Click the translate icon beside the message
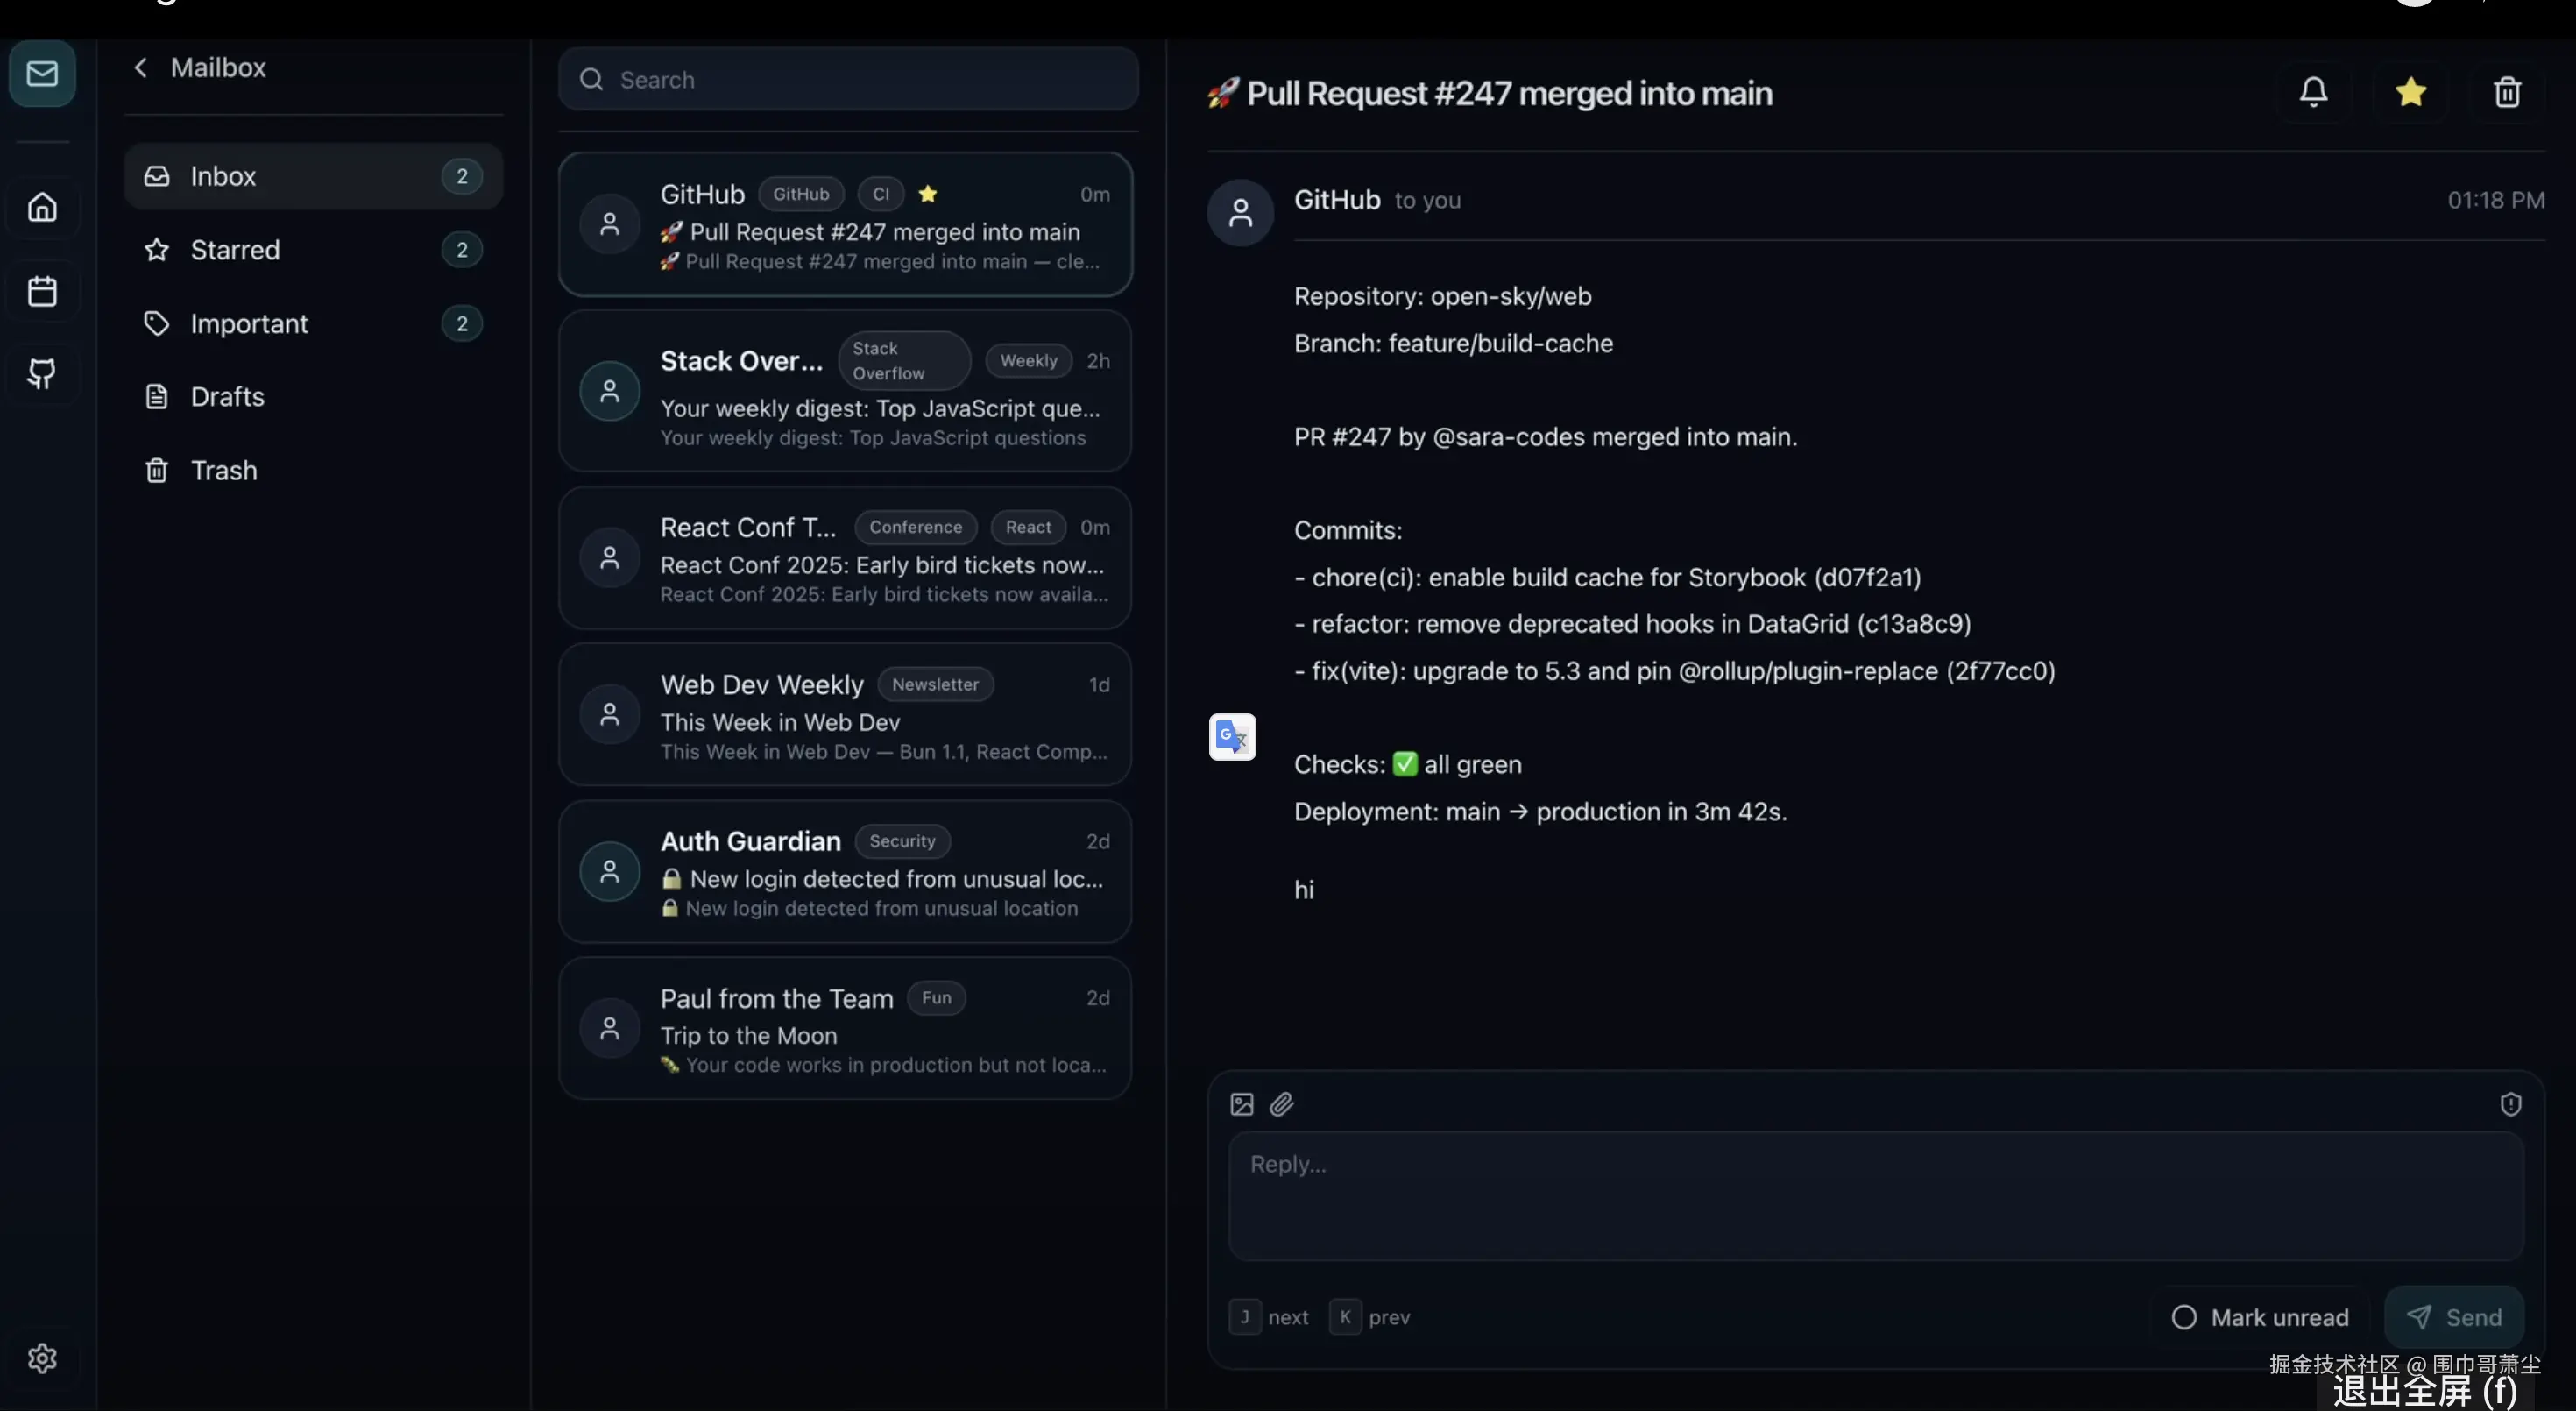 coord(1232,737)
